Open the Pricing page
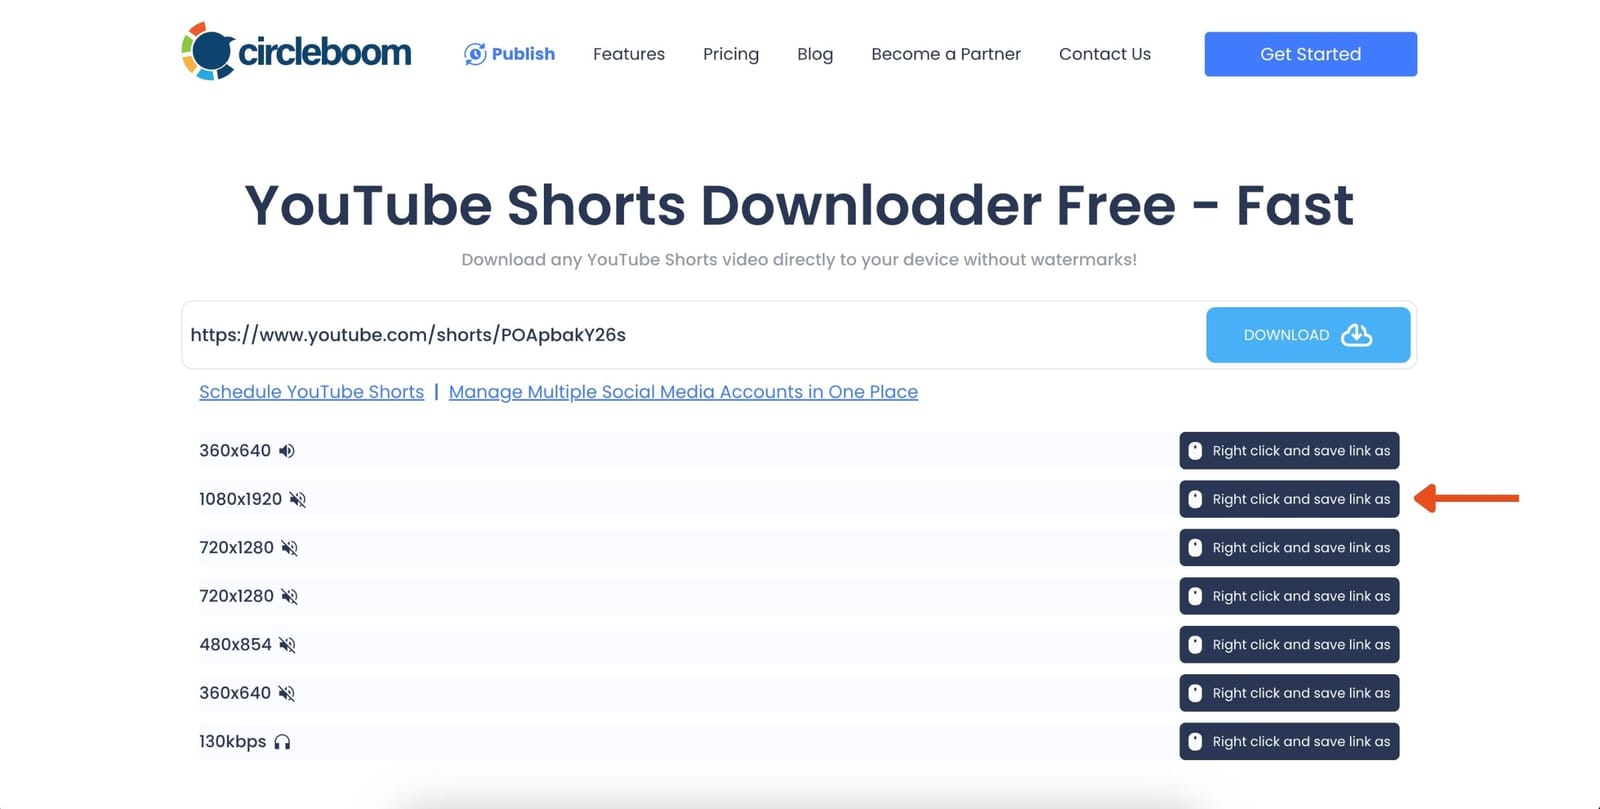 (731, 54)
